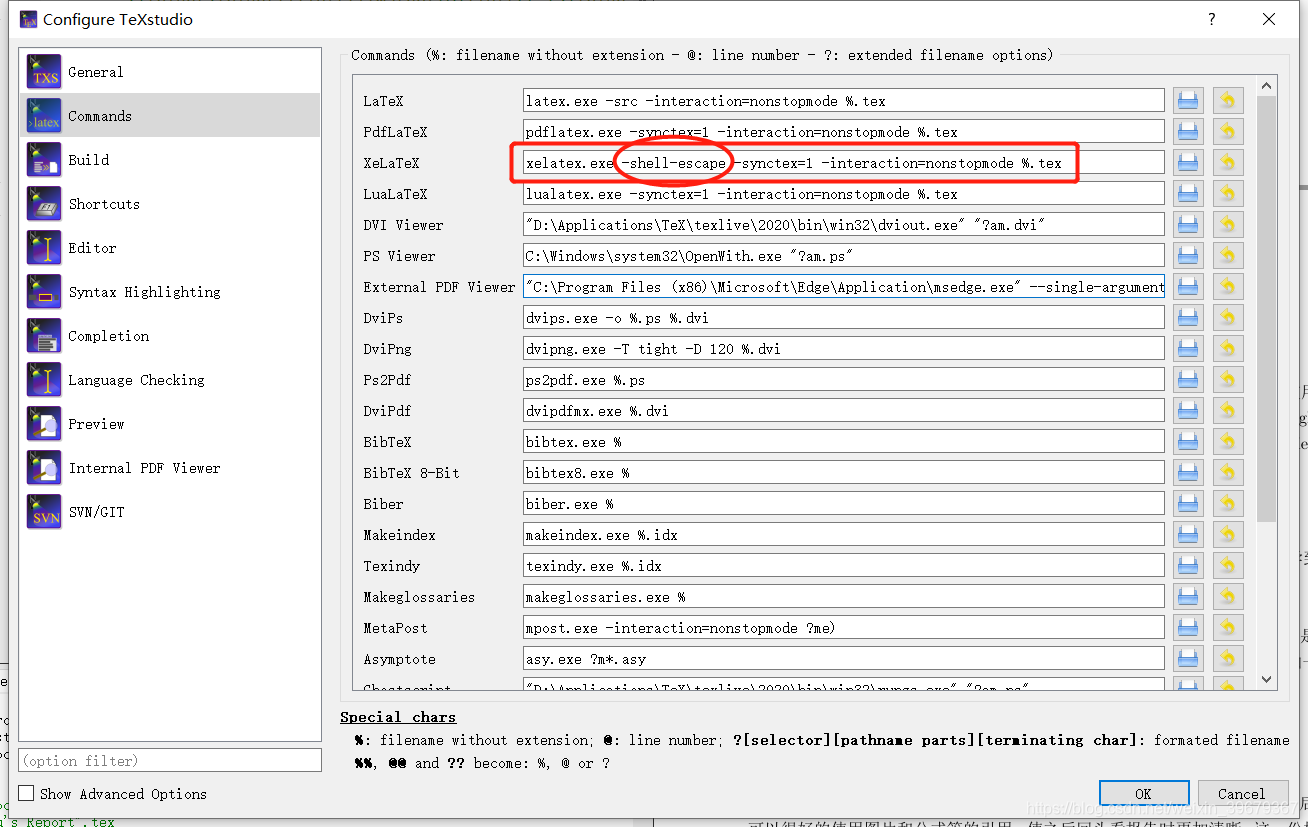Click the scroll down arrow of commands list
The image size is (1308, 827).
pos(1266,679)
